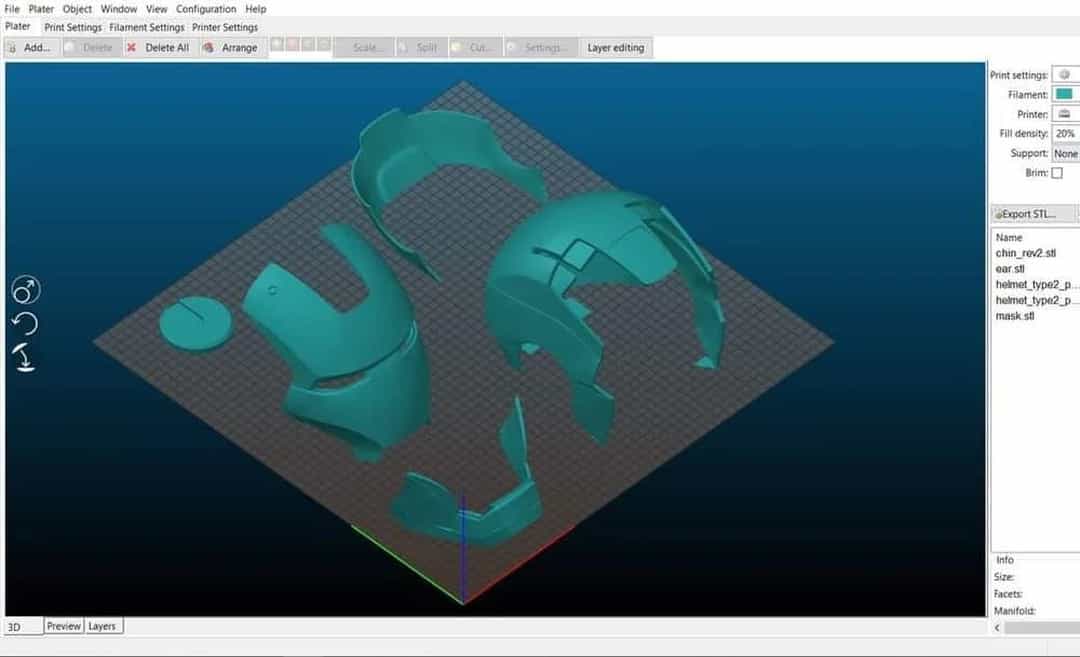Click the Add... button to load a model
The width and height of the screenshot is (1080, 657).
[x=31, y=48]
